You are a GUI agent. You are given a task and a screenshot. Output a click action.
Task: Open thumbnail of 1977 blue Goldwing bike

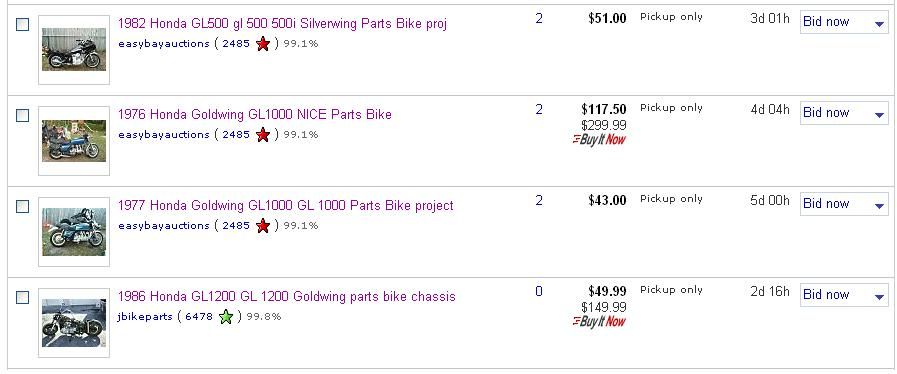pyautogui.click(x=74, y=232)
